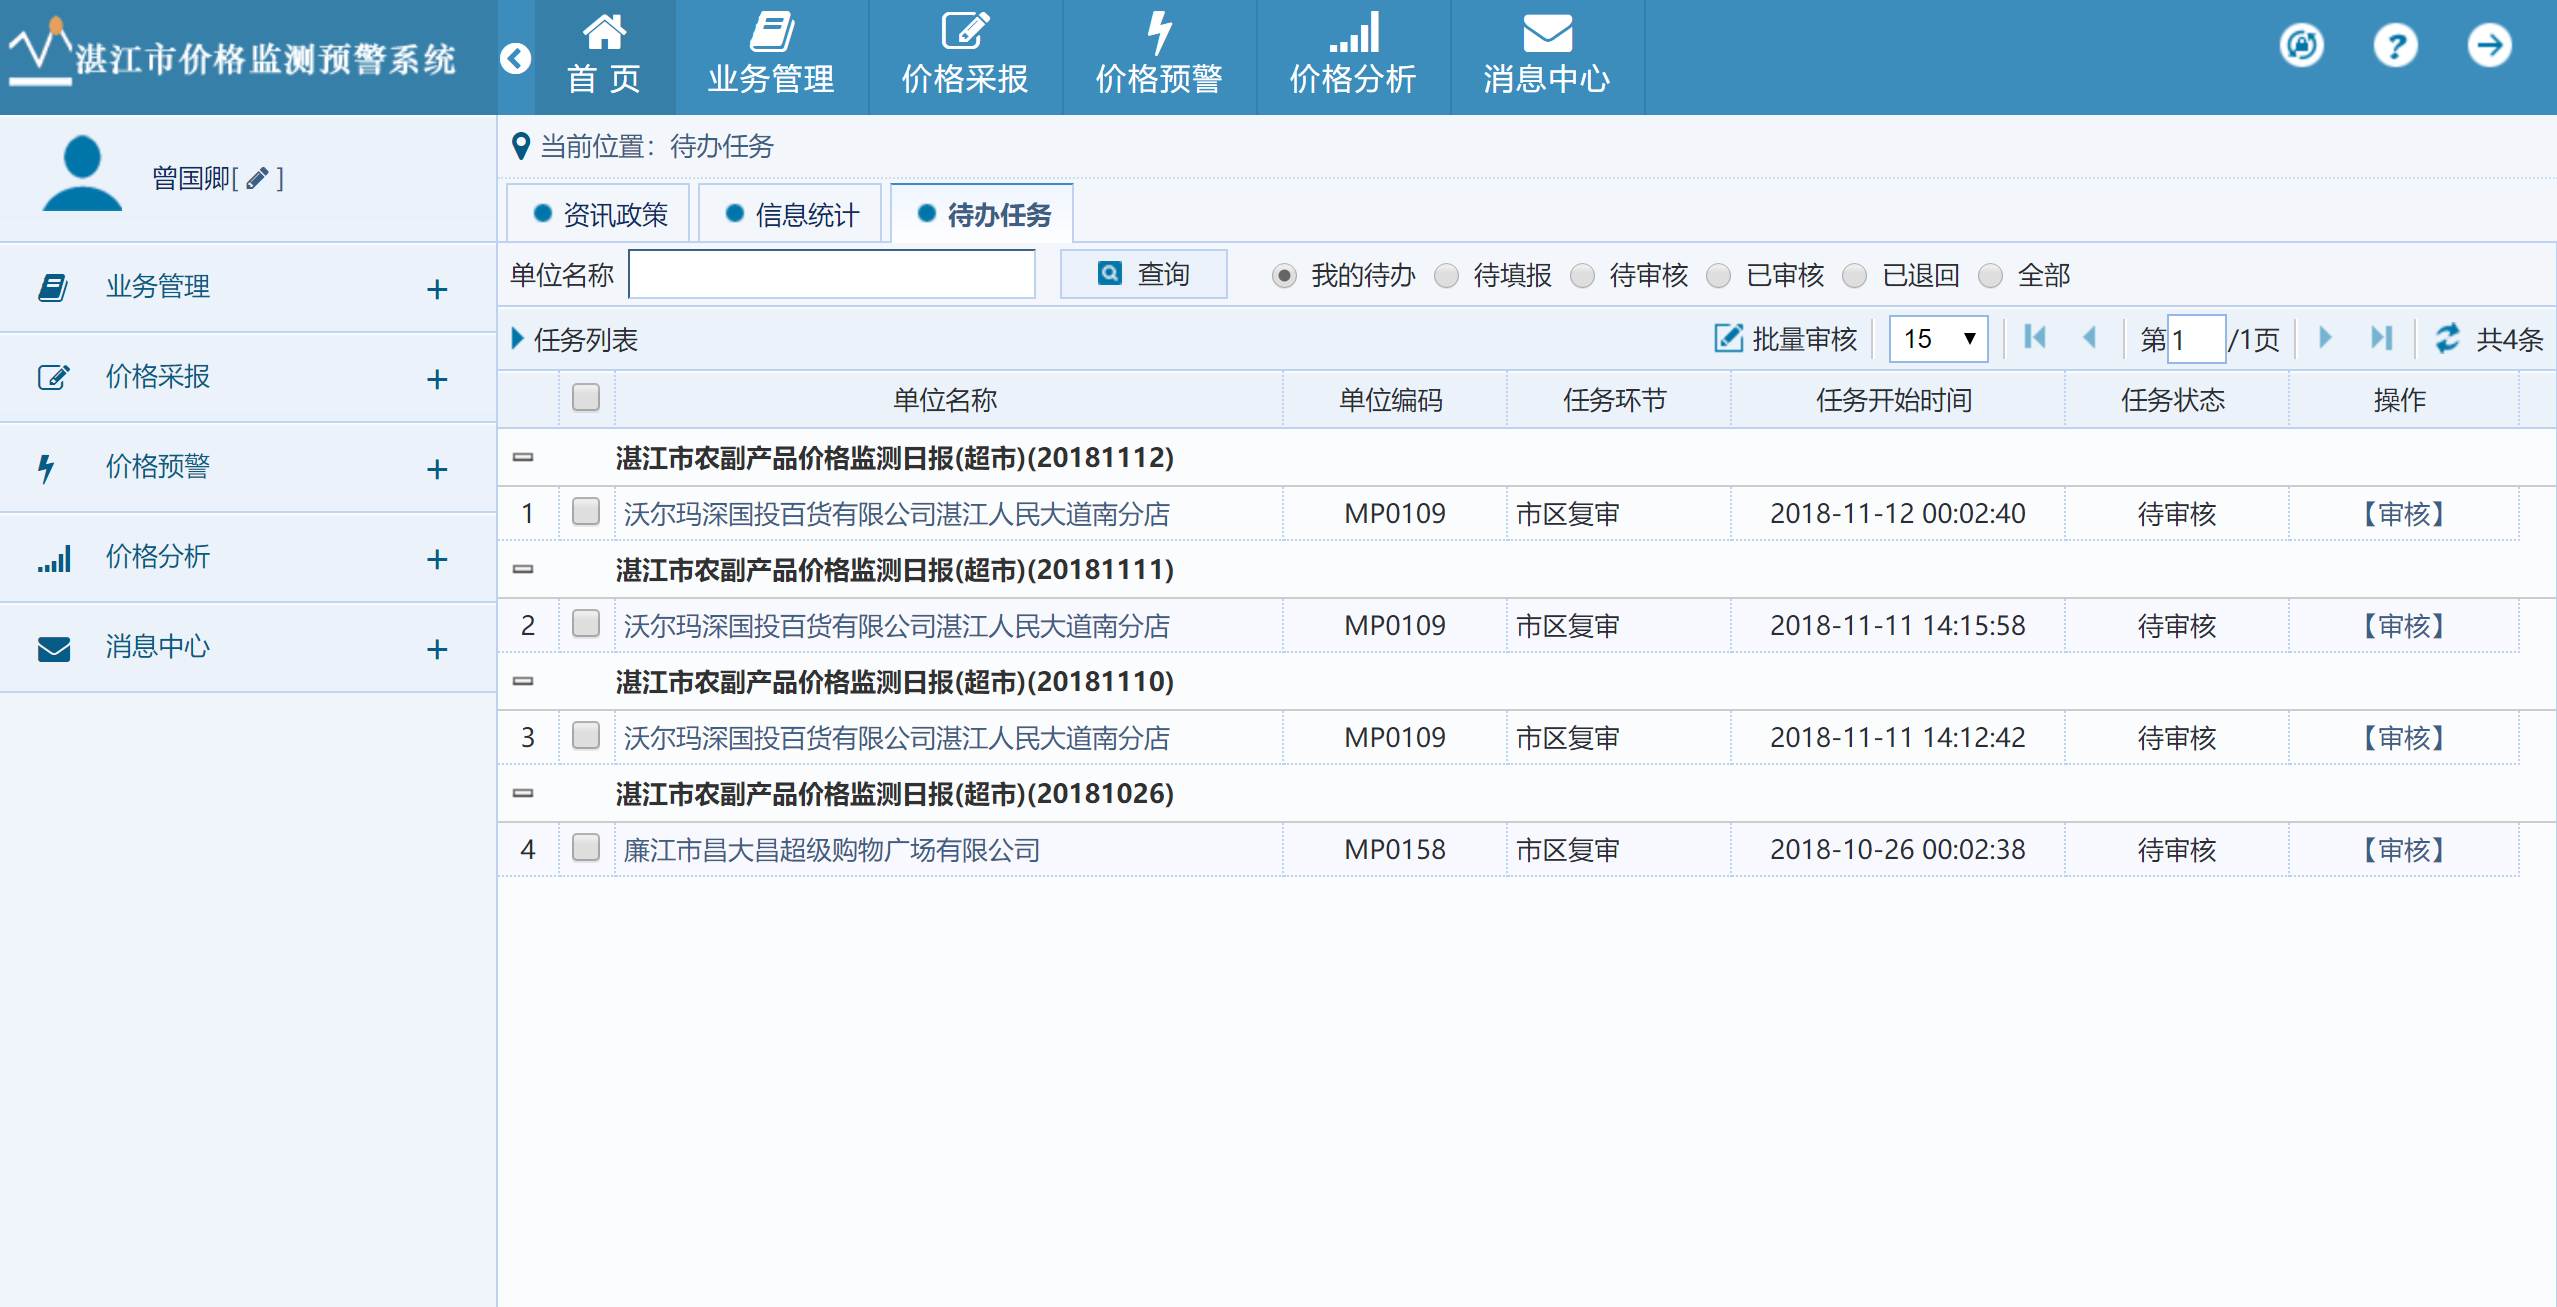
Task: Go to next page arrow
Action: point(2325,338)
